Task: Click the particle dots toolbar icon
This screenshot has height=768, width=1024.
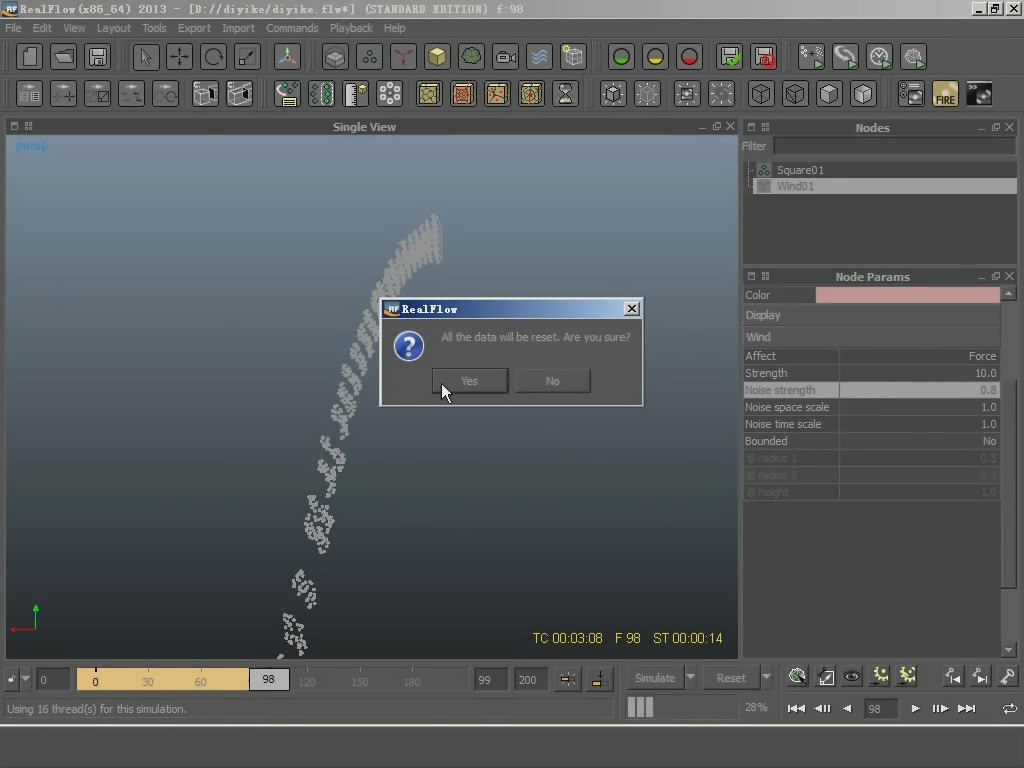Action: [x=389, y=94]
